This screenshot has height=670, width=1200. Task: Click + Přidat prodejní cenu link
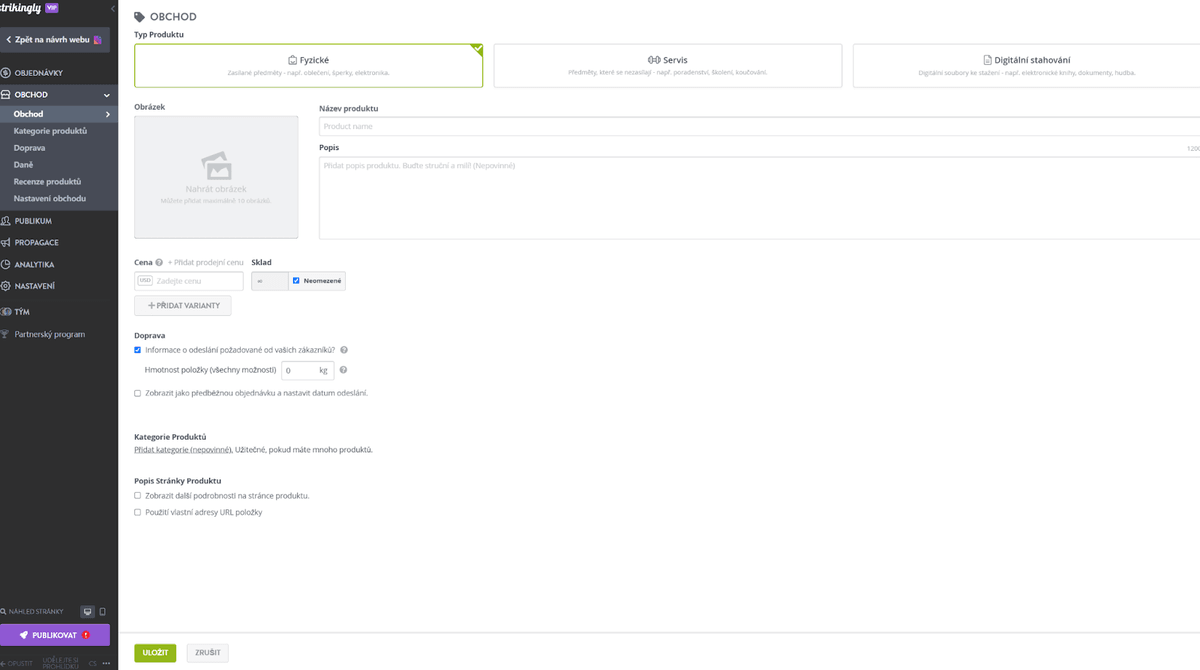(205, 263)
